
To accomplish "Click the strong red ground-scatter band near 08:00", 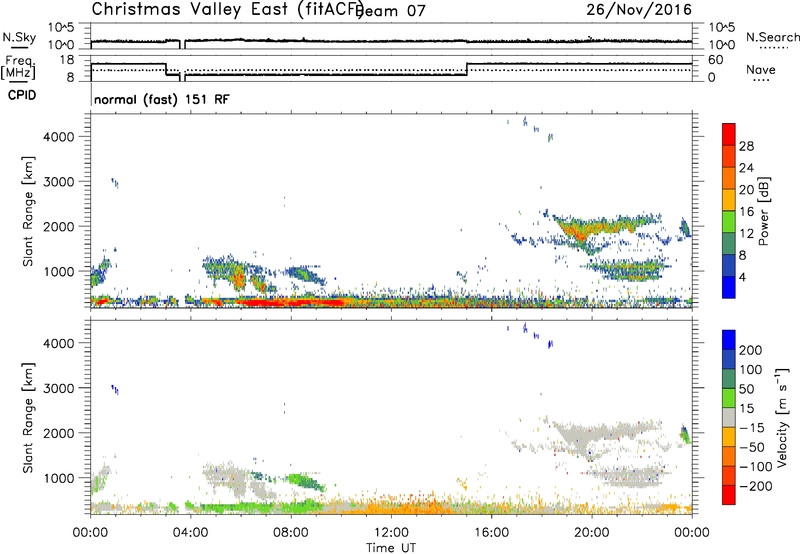I will pyautogui.click(x=291, y=303).
